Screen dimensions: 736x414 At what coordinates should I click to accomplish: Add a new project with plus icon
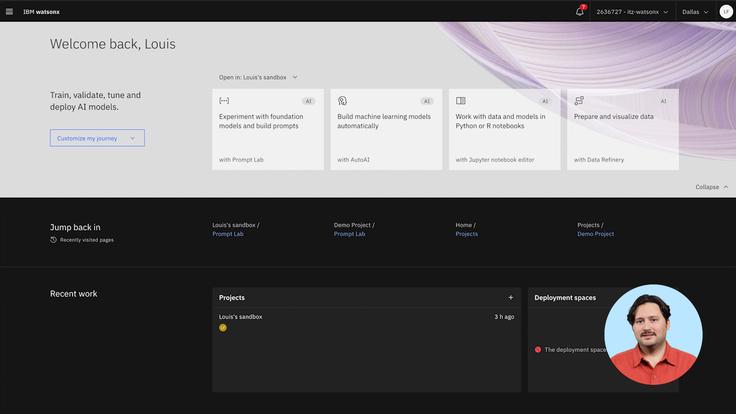click(511, 298)
